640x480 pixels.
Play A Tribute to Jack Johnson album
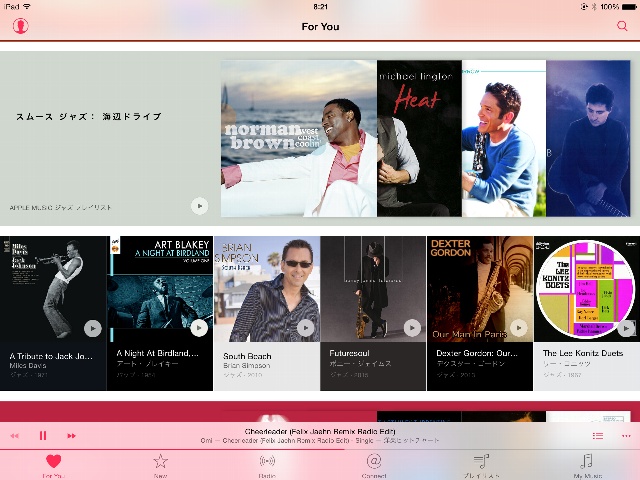(93, 328)
